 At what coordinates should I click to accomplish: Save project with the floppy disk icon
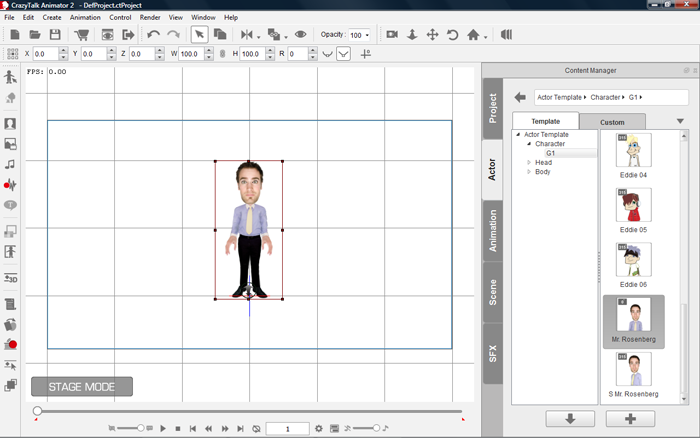tap(55, 34)
